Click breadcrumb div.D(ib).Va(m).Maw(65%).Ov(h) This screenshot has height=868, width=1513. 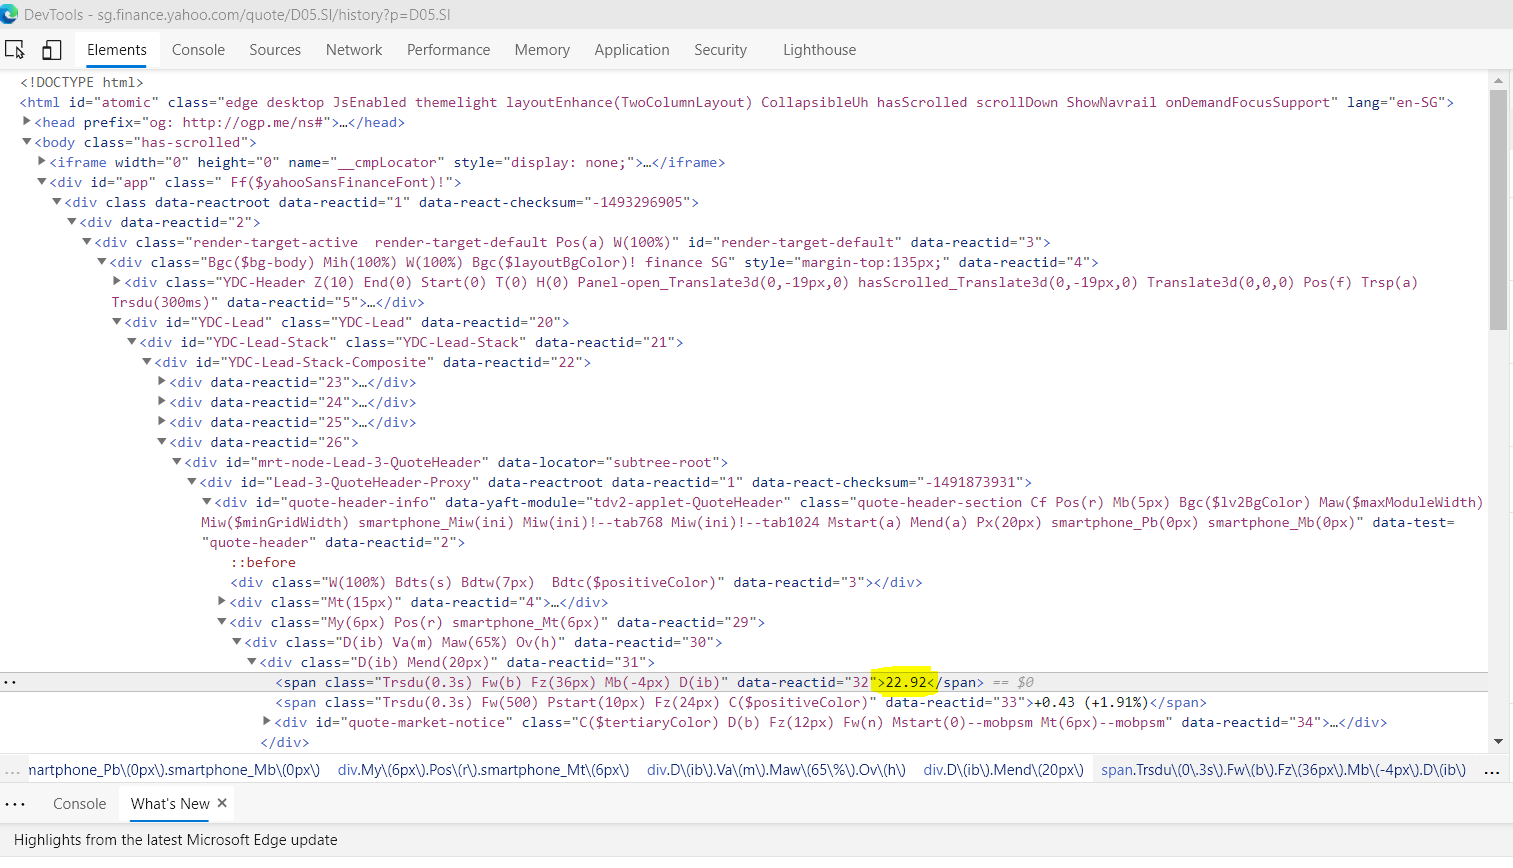coord(776,770)
